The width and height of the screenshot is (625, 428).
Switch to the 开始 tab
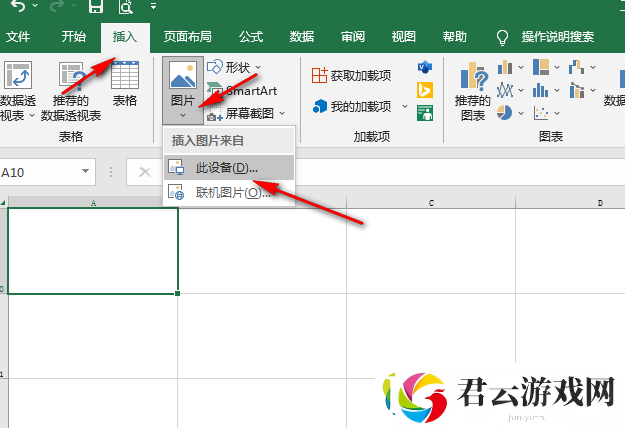(74, 37)
